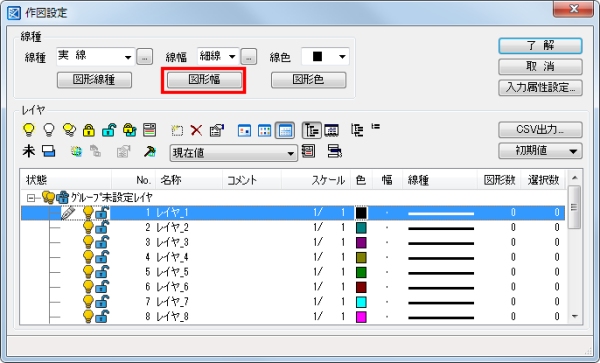Image resolution: width=600 pixels, height=363 pixels.
Task: Click the new layer dashed-box icon
Action: [x=177, y=130]
